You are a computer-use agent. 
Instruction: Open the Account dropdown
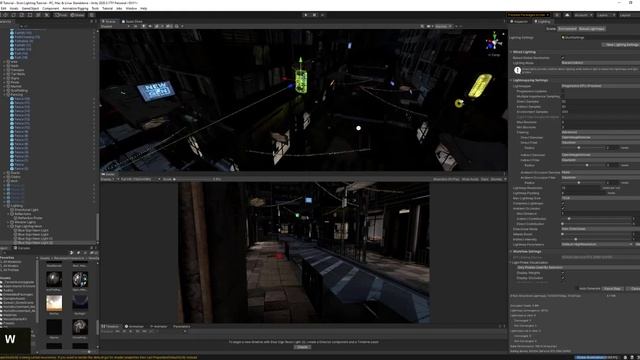pos(584,15)
